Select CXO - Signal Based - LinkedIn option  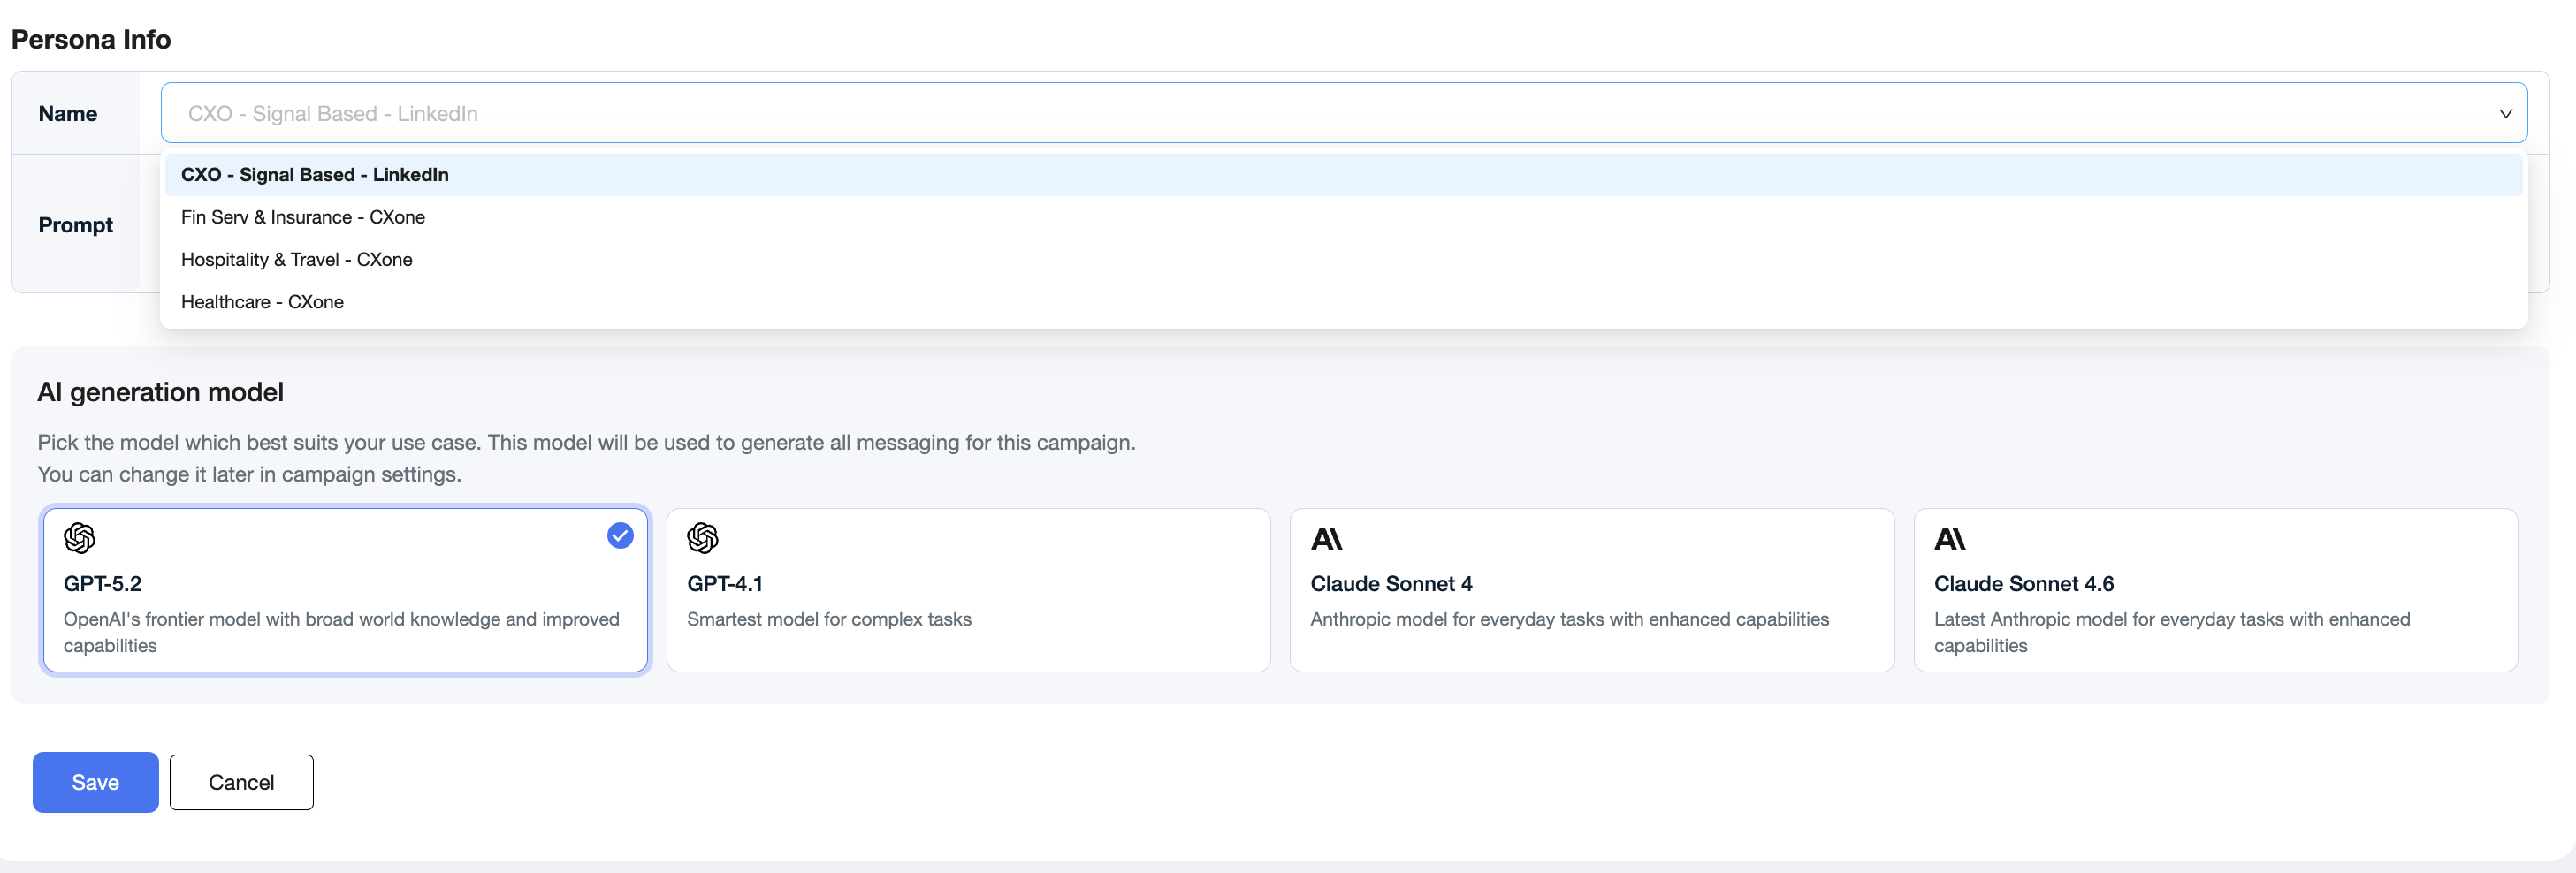click(1344, 175)
